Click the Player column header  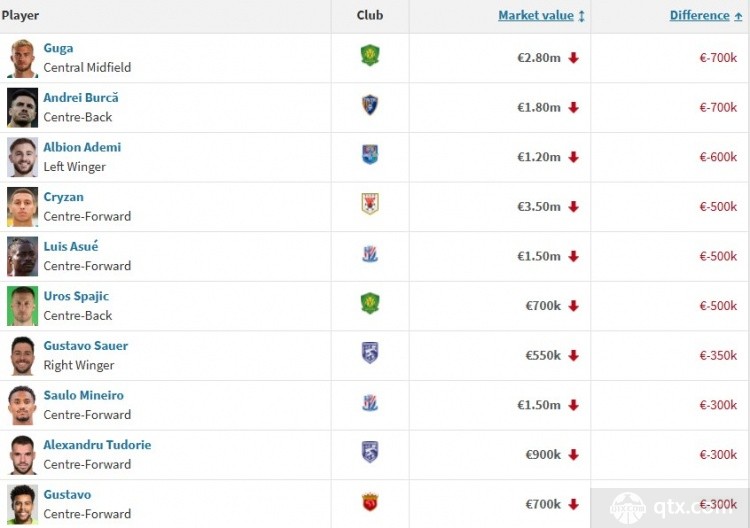click(21, 15)
